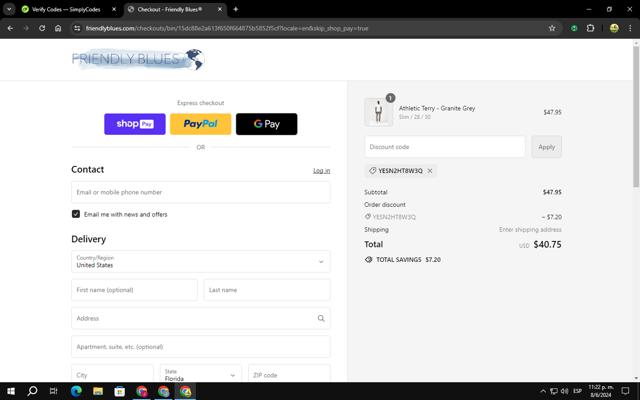The image size is (640, 400).
Task: Open the green extension icon
Action: click(x=574, y=28)
